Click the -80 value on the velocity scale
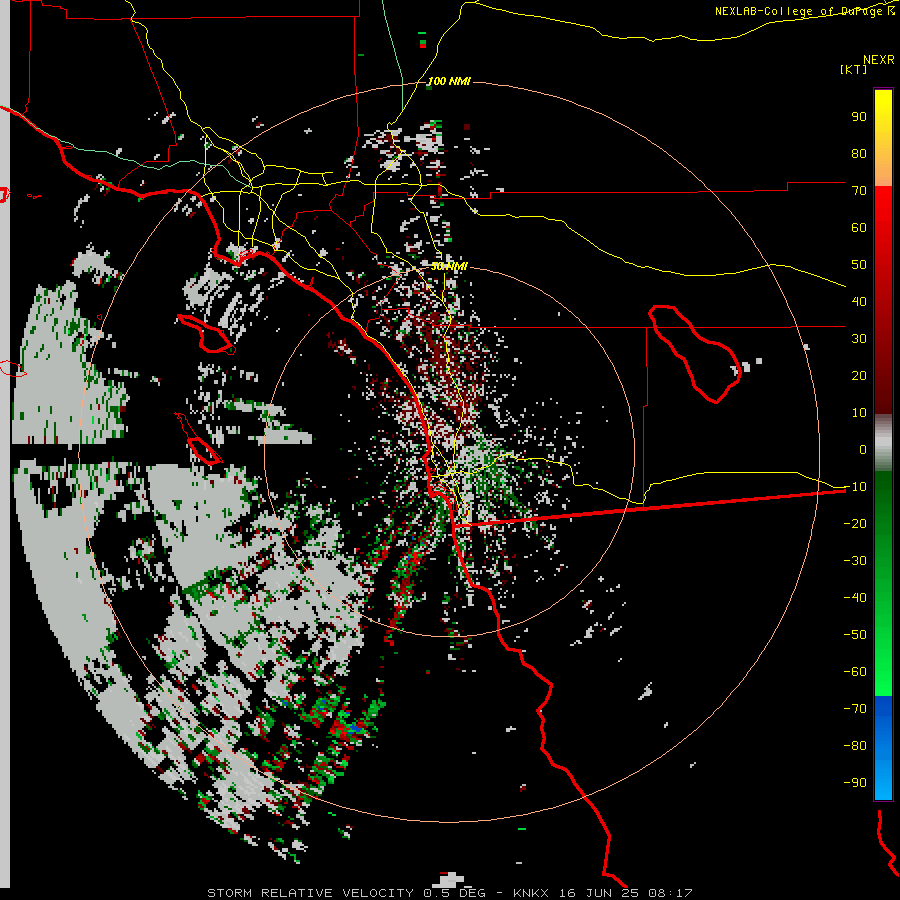900x900 pixels. [x=855, y=746]
